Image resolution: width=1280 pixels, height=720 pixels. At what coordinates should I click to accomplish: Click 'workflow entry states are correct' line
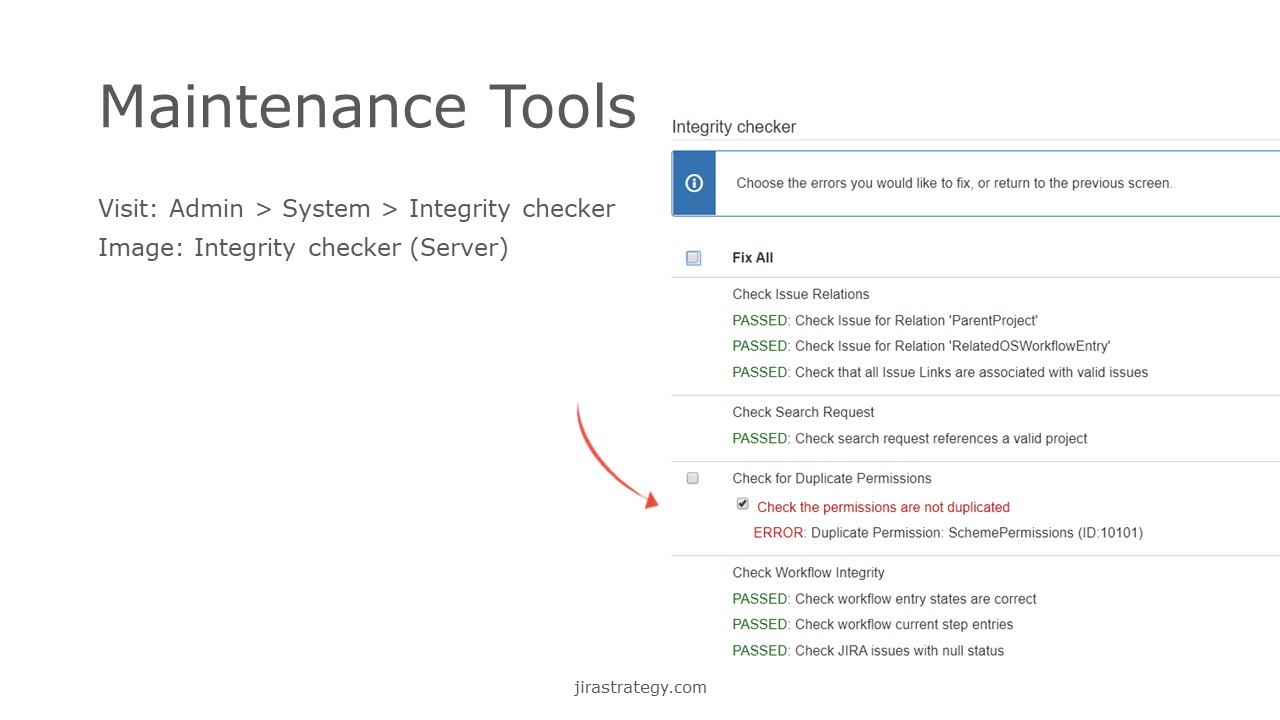point(884,599)
